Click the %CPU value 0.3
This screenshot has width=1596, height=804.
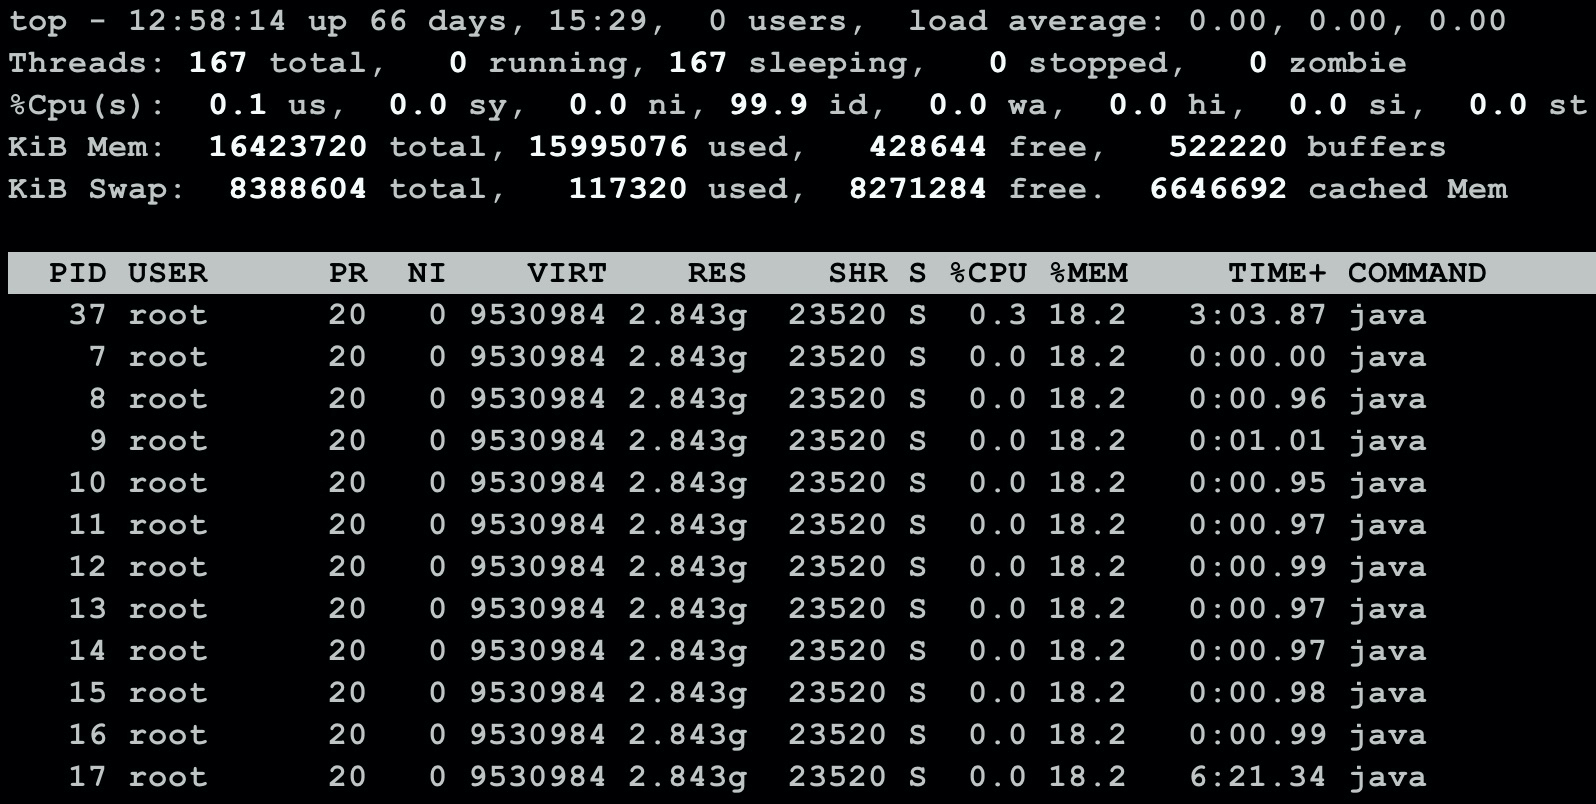click(998, 315)
